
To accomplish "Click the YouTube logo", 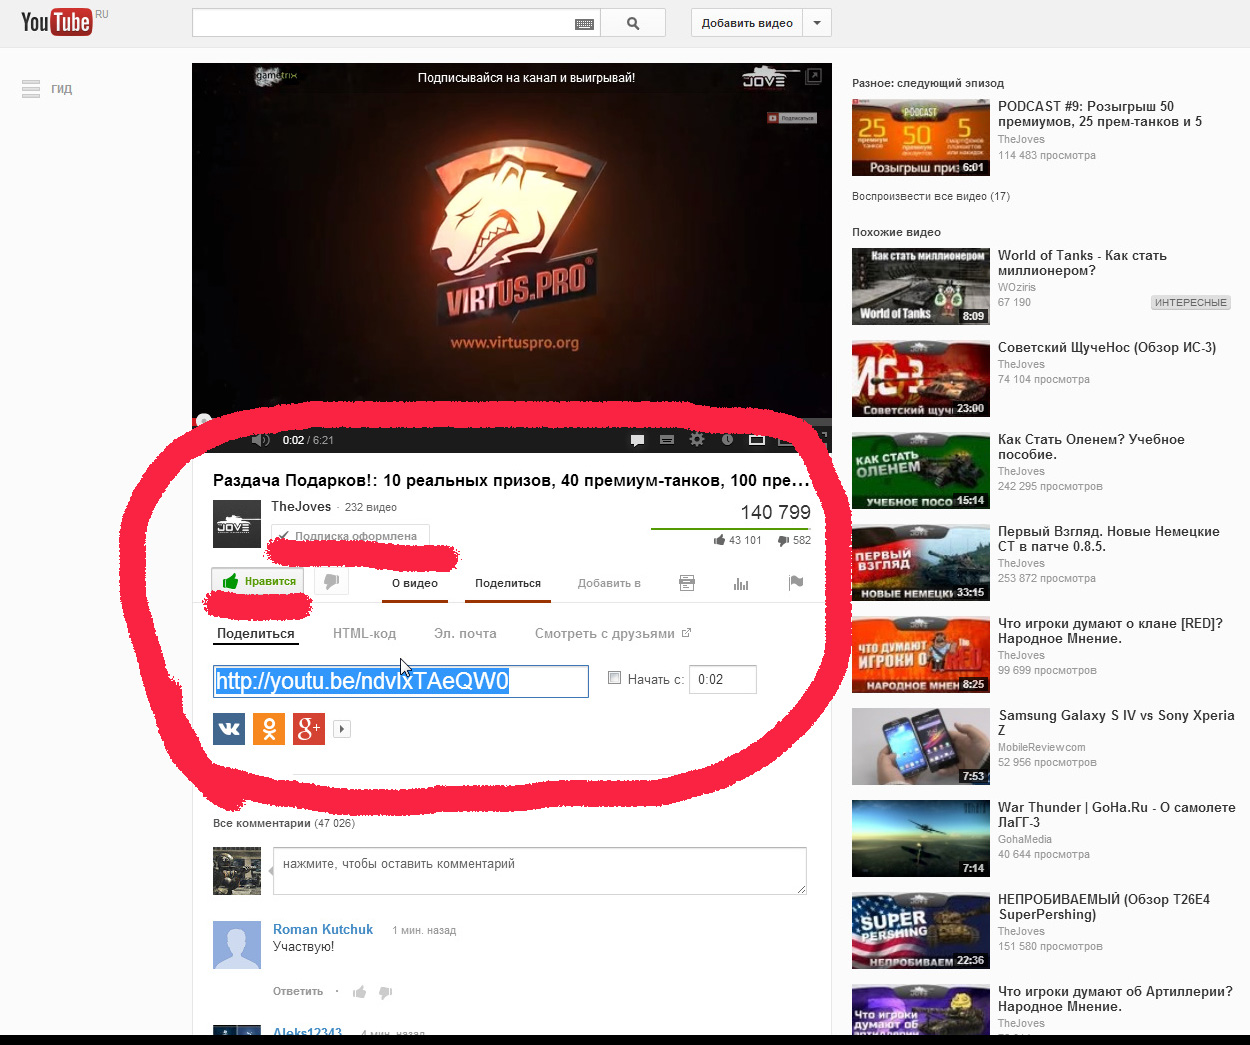I will (x=57, y=22).
